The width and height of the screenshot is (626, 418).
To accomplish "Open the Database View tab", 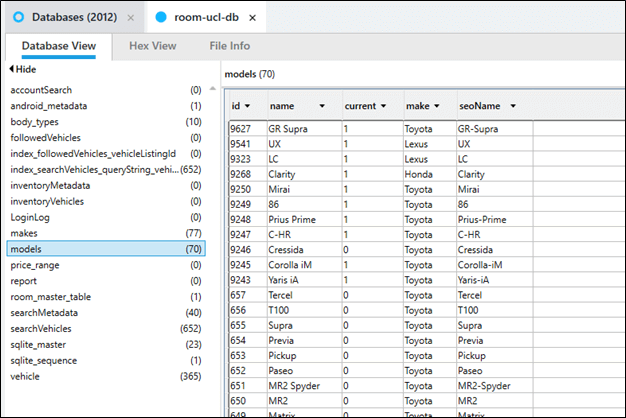I will tap(59, 46).
